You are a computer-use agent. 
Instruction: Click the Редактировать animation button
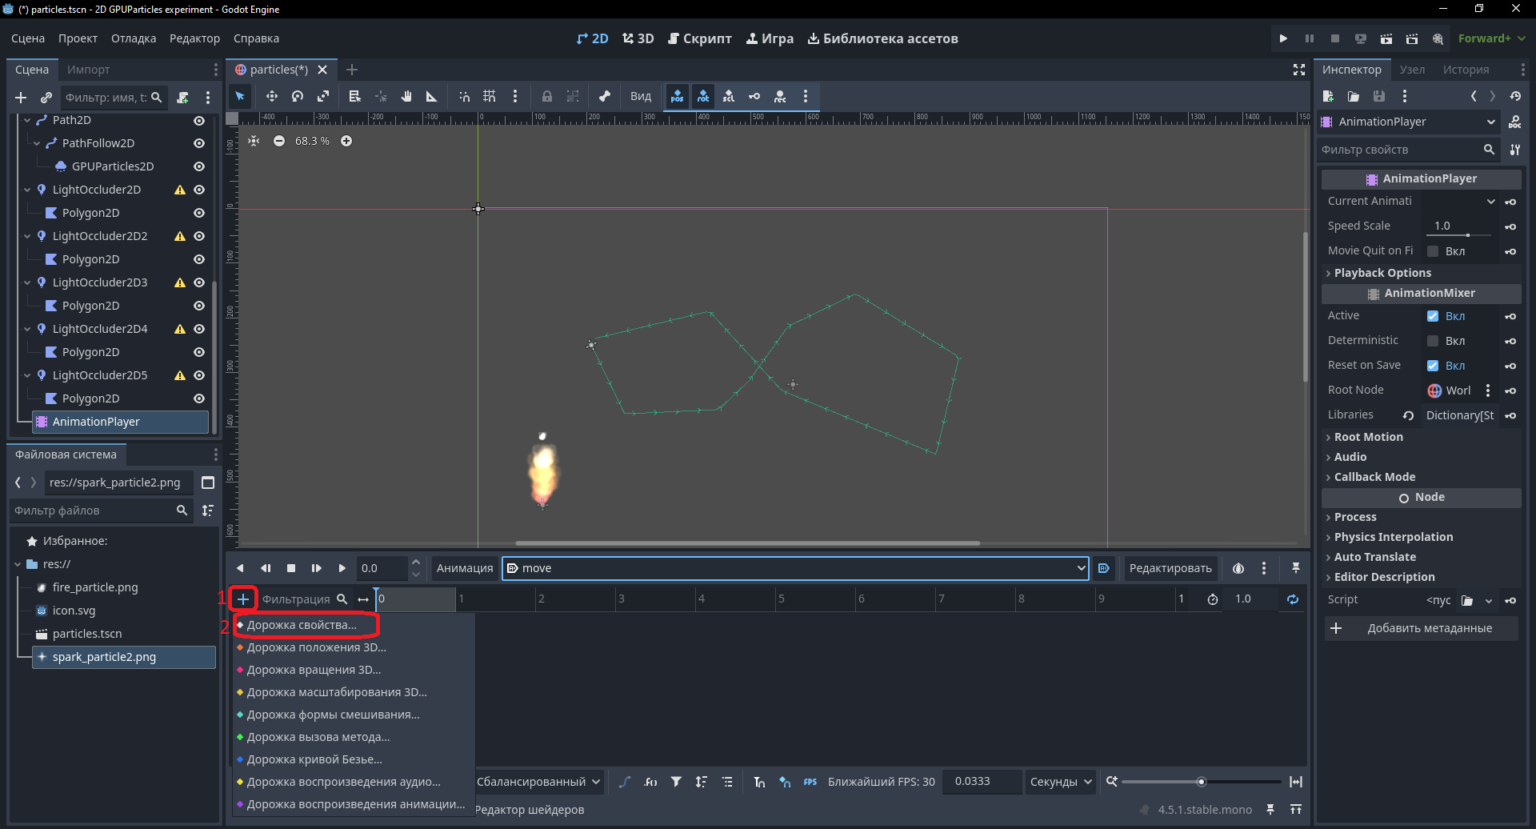pos(1170,568)
